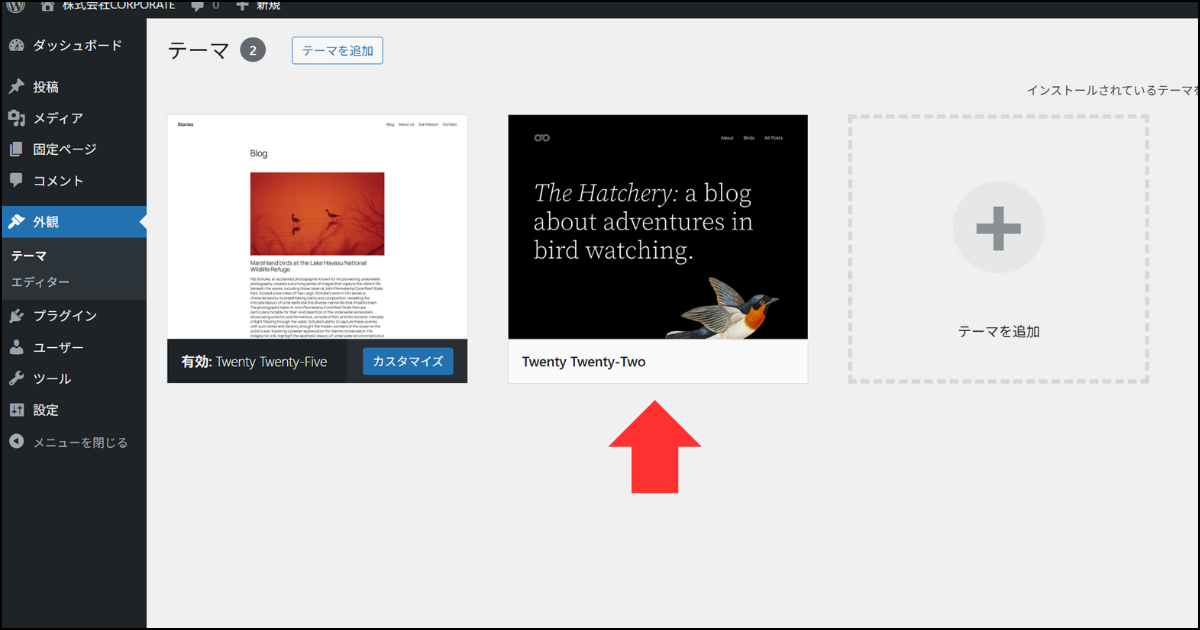Click the 有効: Twenty Twenty-Five label
The height and width of the screenshot is (630, 1200).
click(x=254, y=362)
